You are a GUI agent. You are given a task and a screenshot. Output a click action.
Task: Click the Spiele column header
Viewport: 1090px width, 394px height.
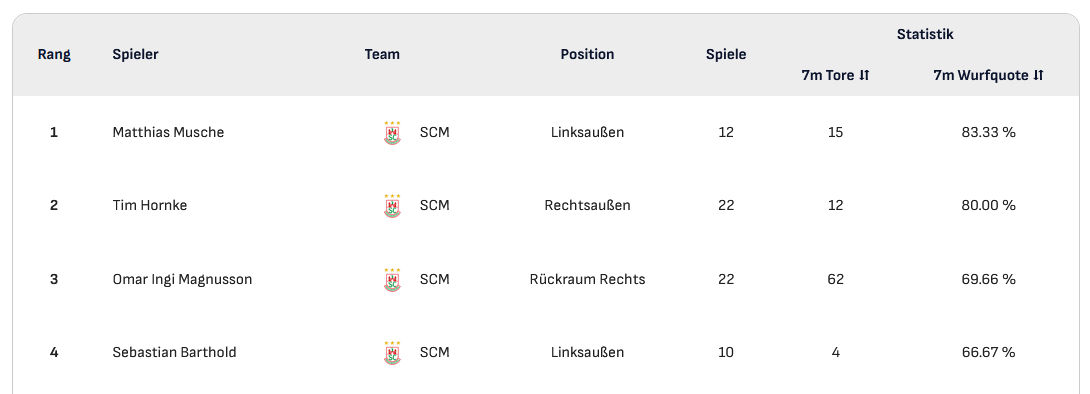(x=726, y=54)
